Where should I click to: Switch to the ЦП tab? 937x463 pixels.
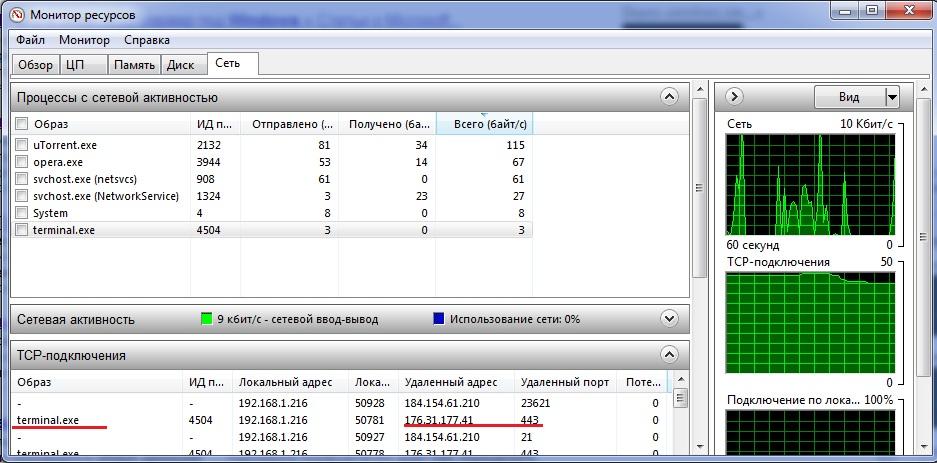(73, 65)
